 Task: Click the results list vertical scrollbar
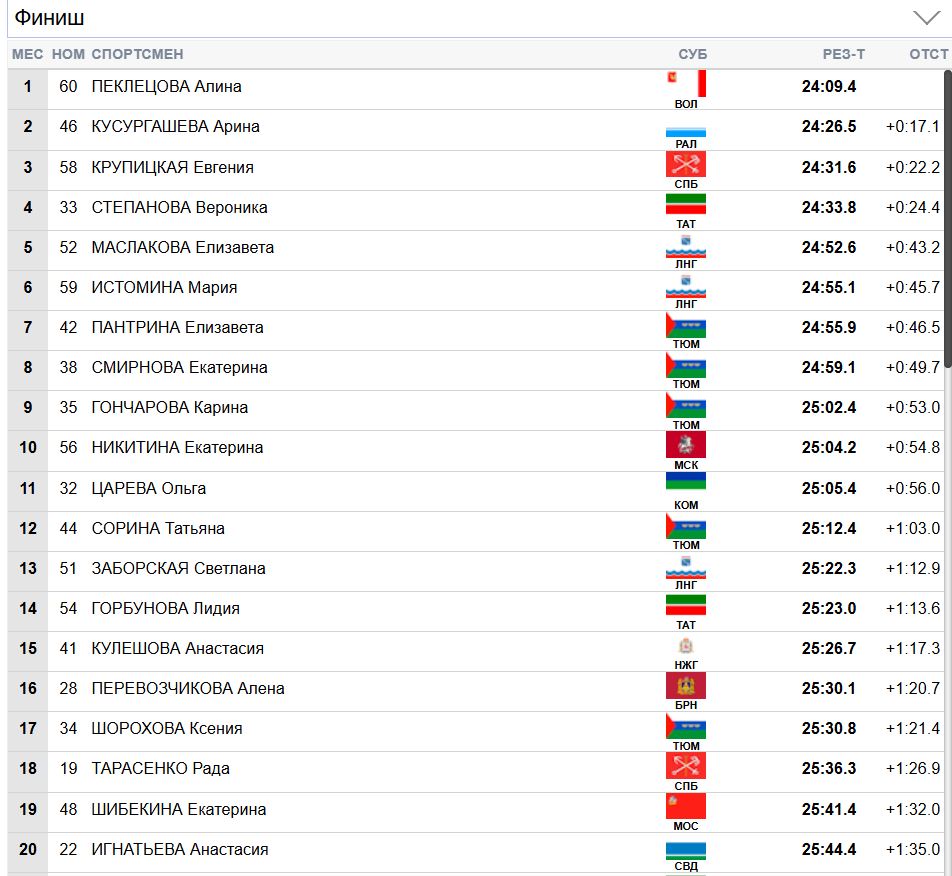click(x=947, y=220)
